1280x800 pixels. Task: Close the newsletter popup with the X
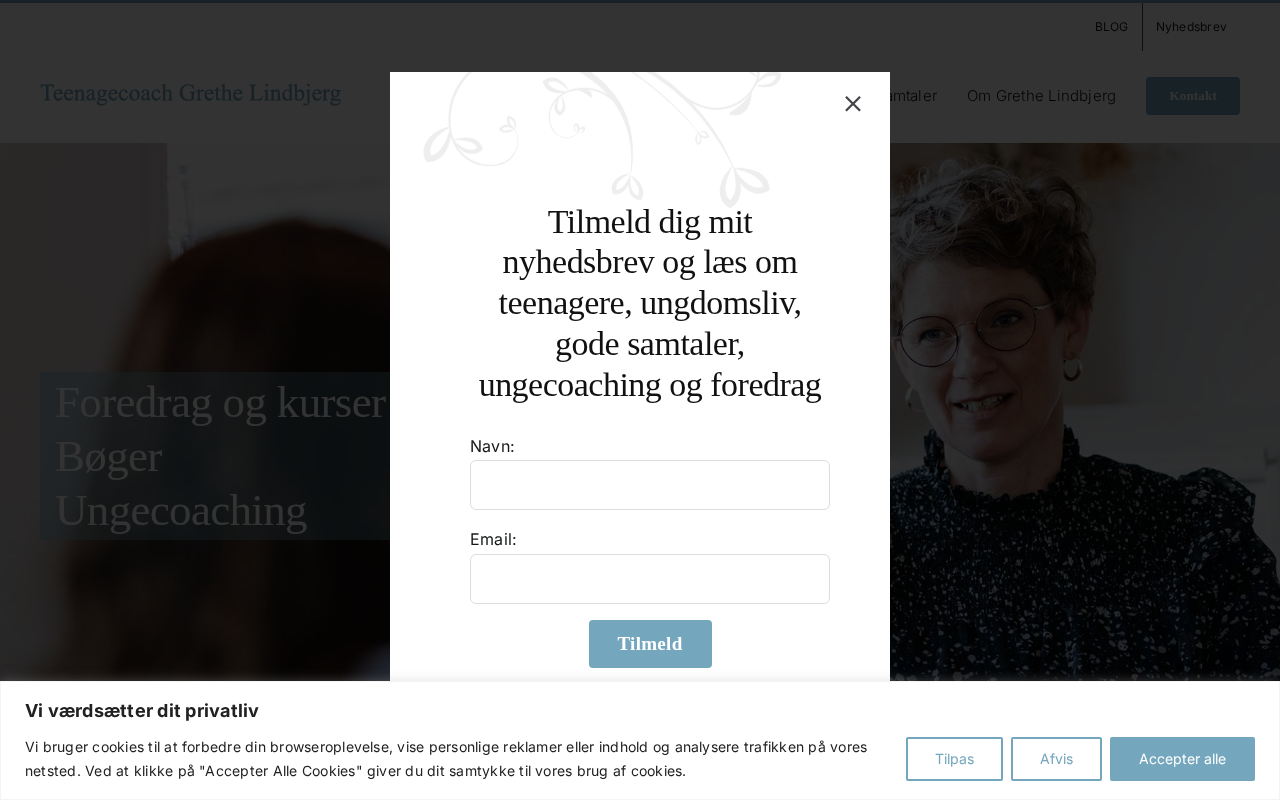click(852, 104)
